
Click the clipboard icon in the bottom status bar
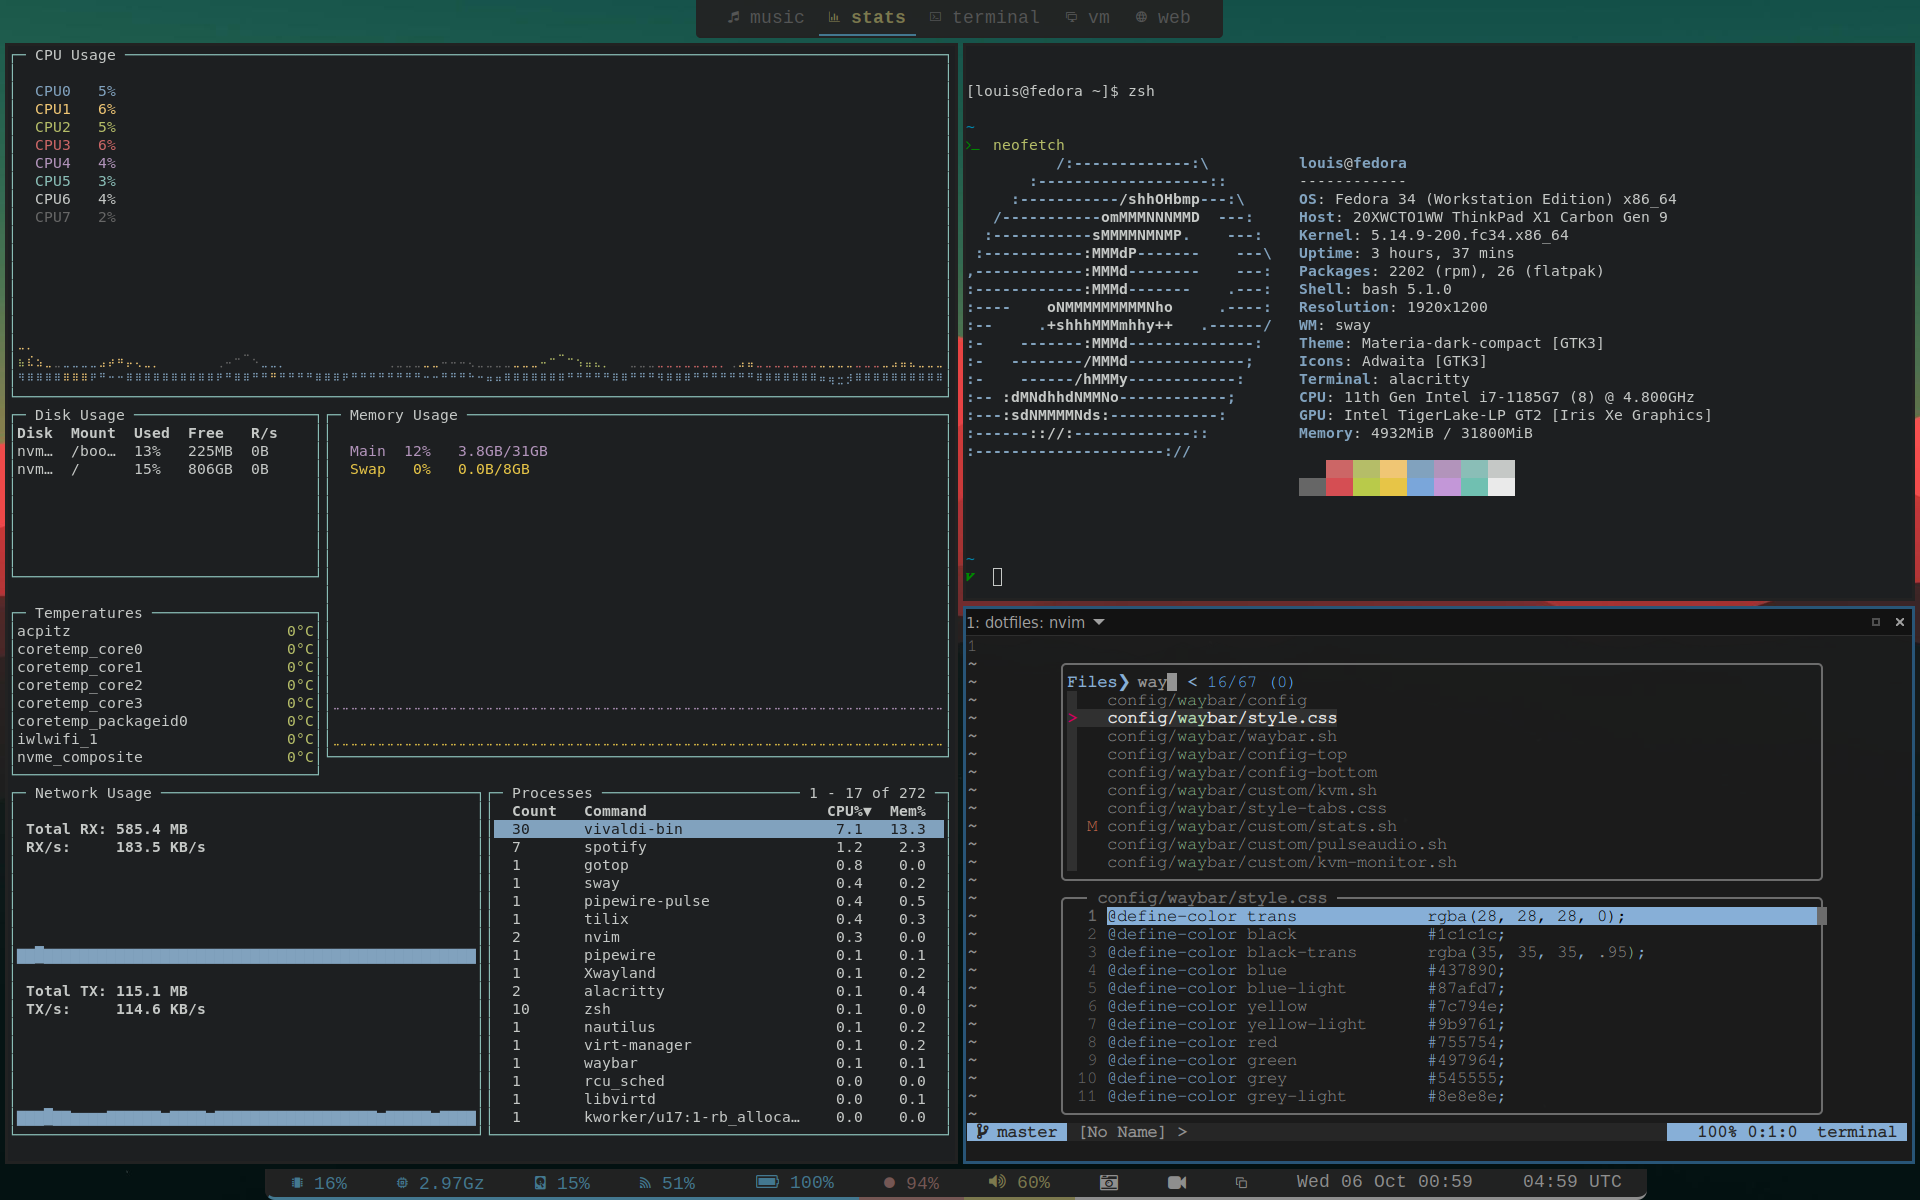coord(1241,1182)
